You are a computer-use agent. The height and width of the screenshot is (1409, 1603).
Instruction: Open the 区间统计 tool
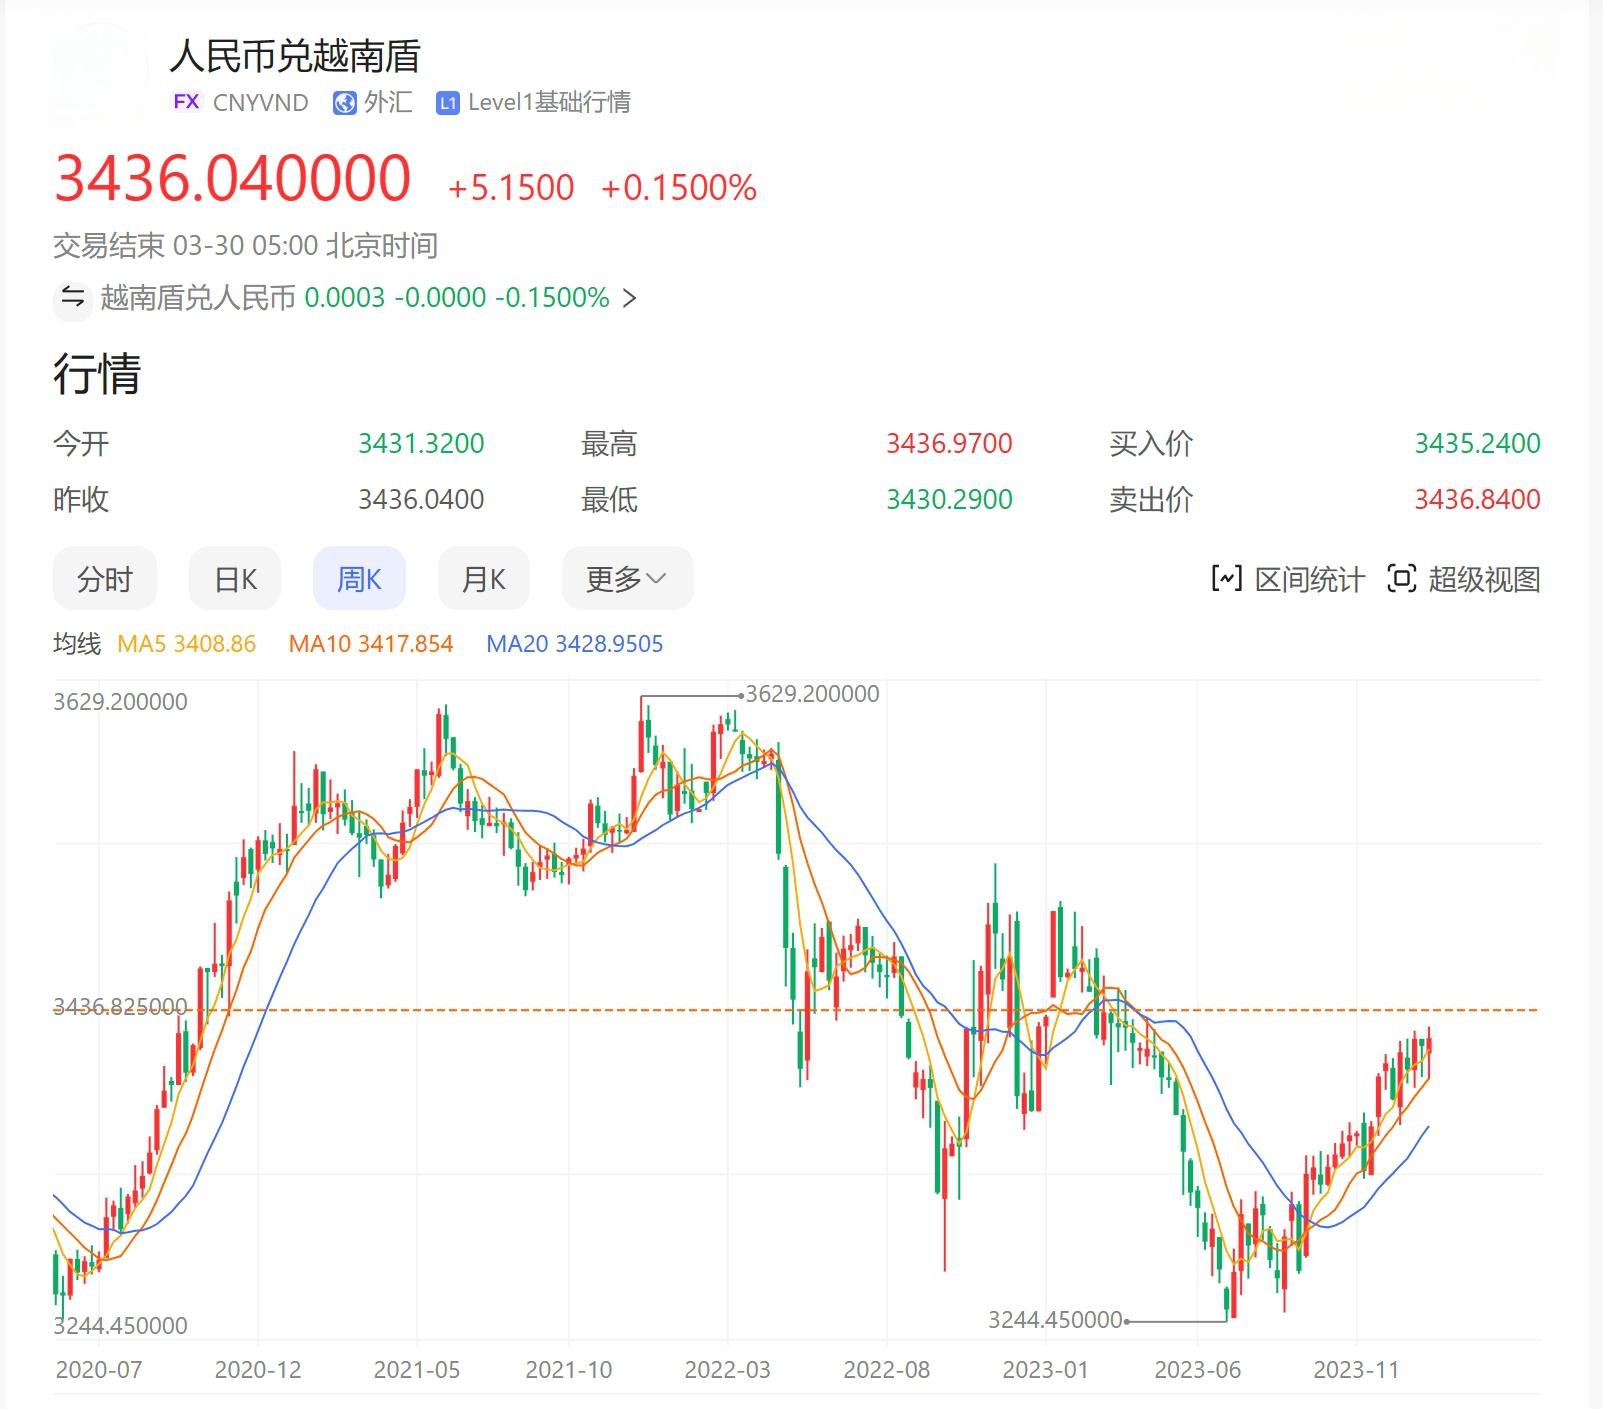(x=1288, y=578)
